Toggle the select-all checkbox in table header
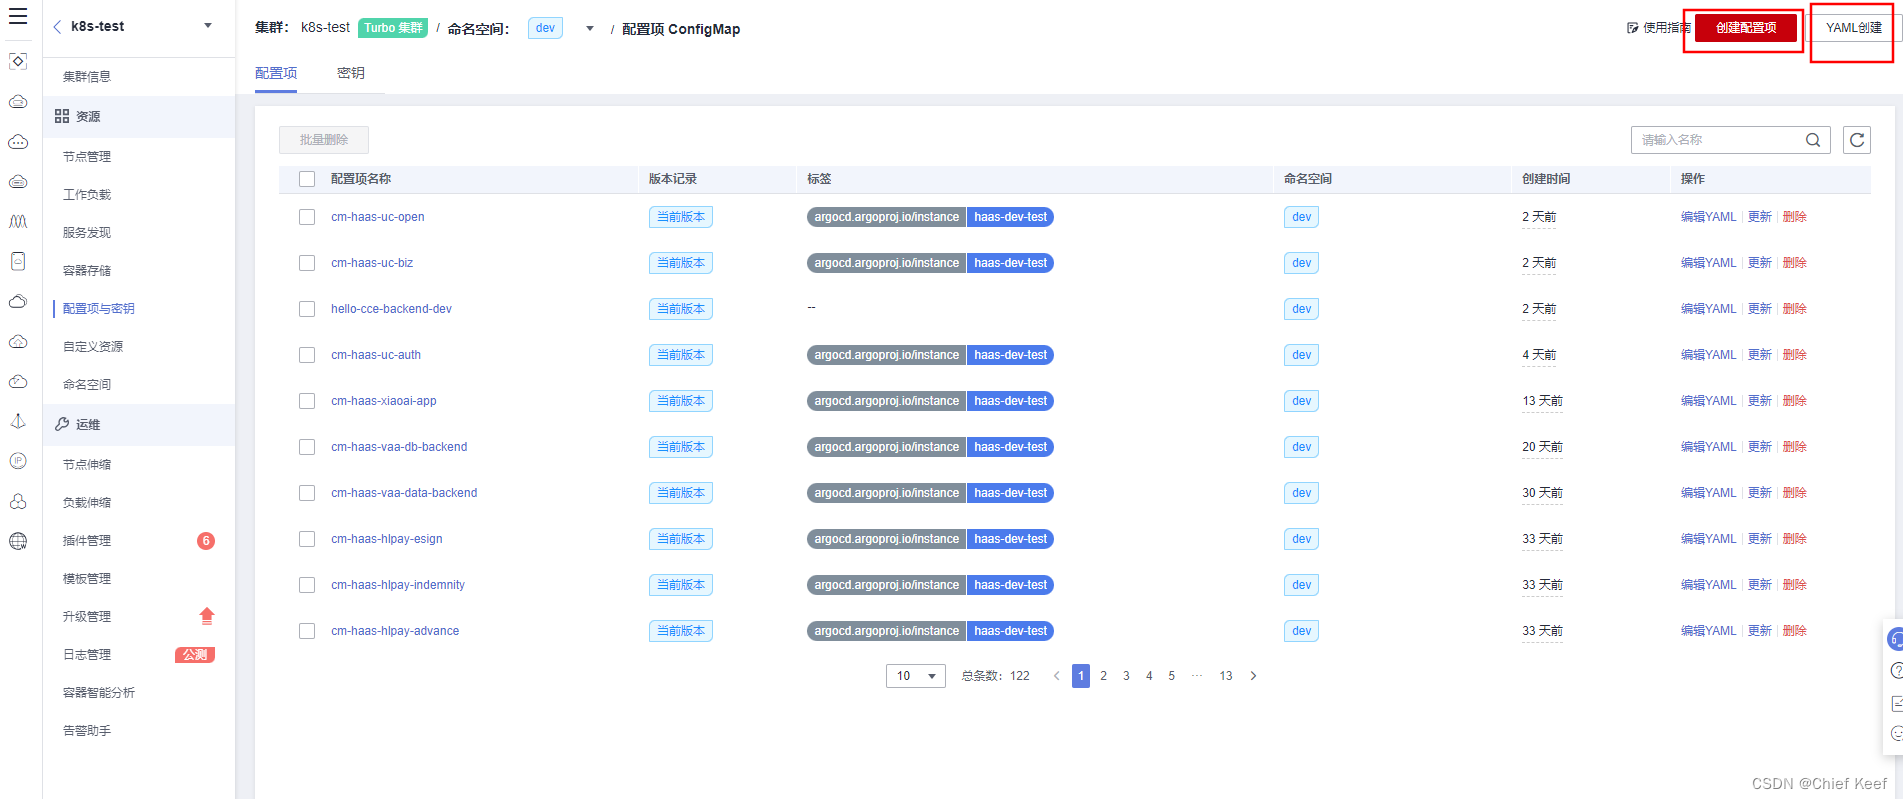The height and width of the screenshot is (799, 1903). pos(307,179)
